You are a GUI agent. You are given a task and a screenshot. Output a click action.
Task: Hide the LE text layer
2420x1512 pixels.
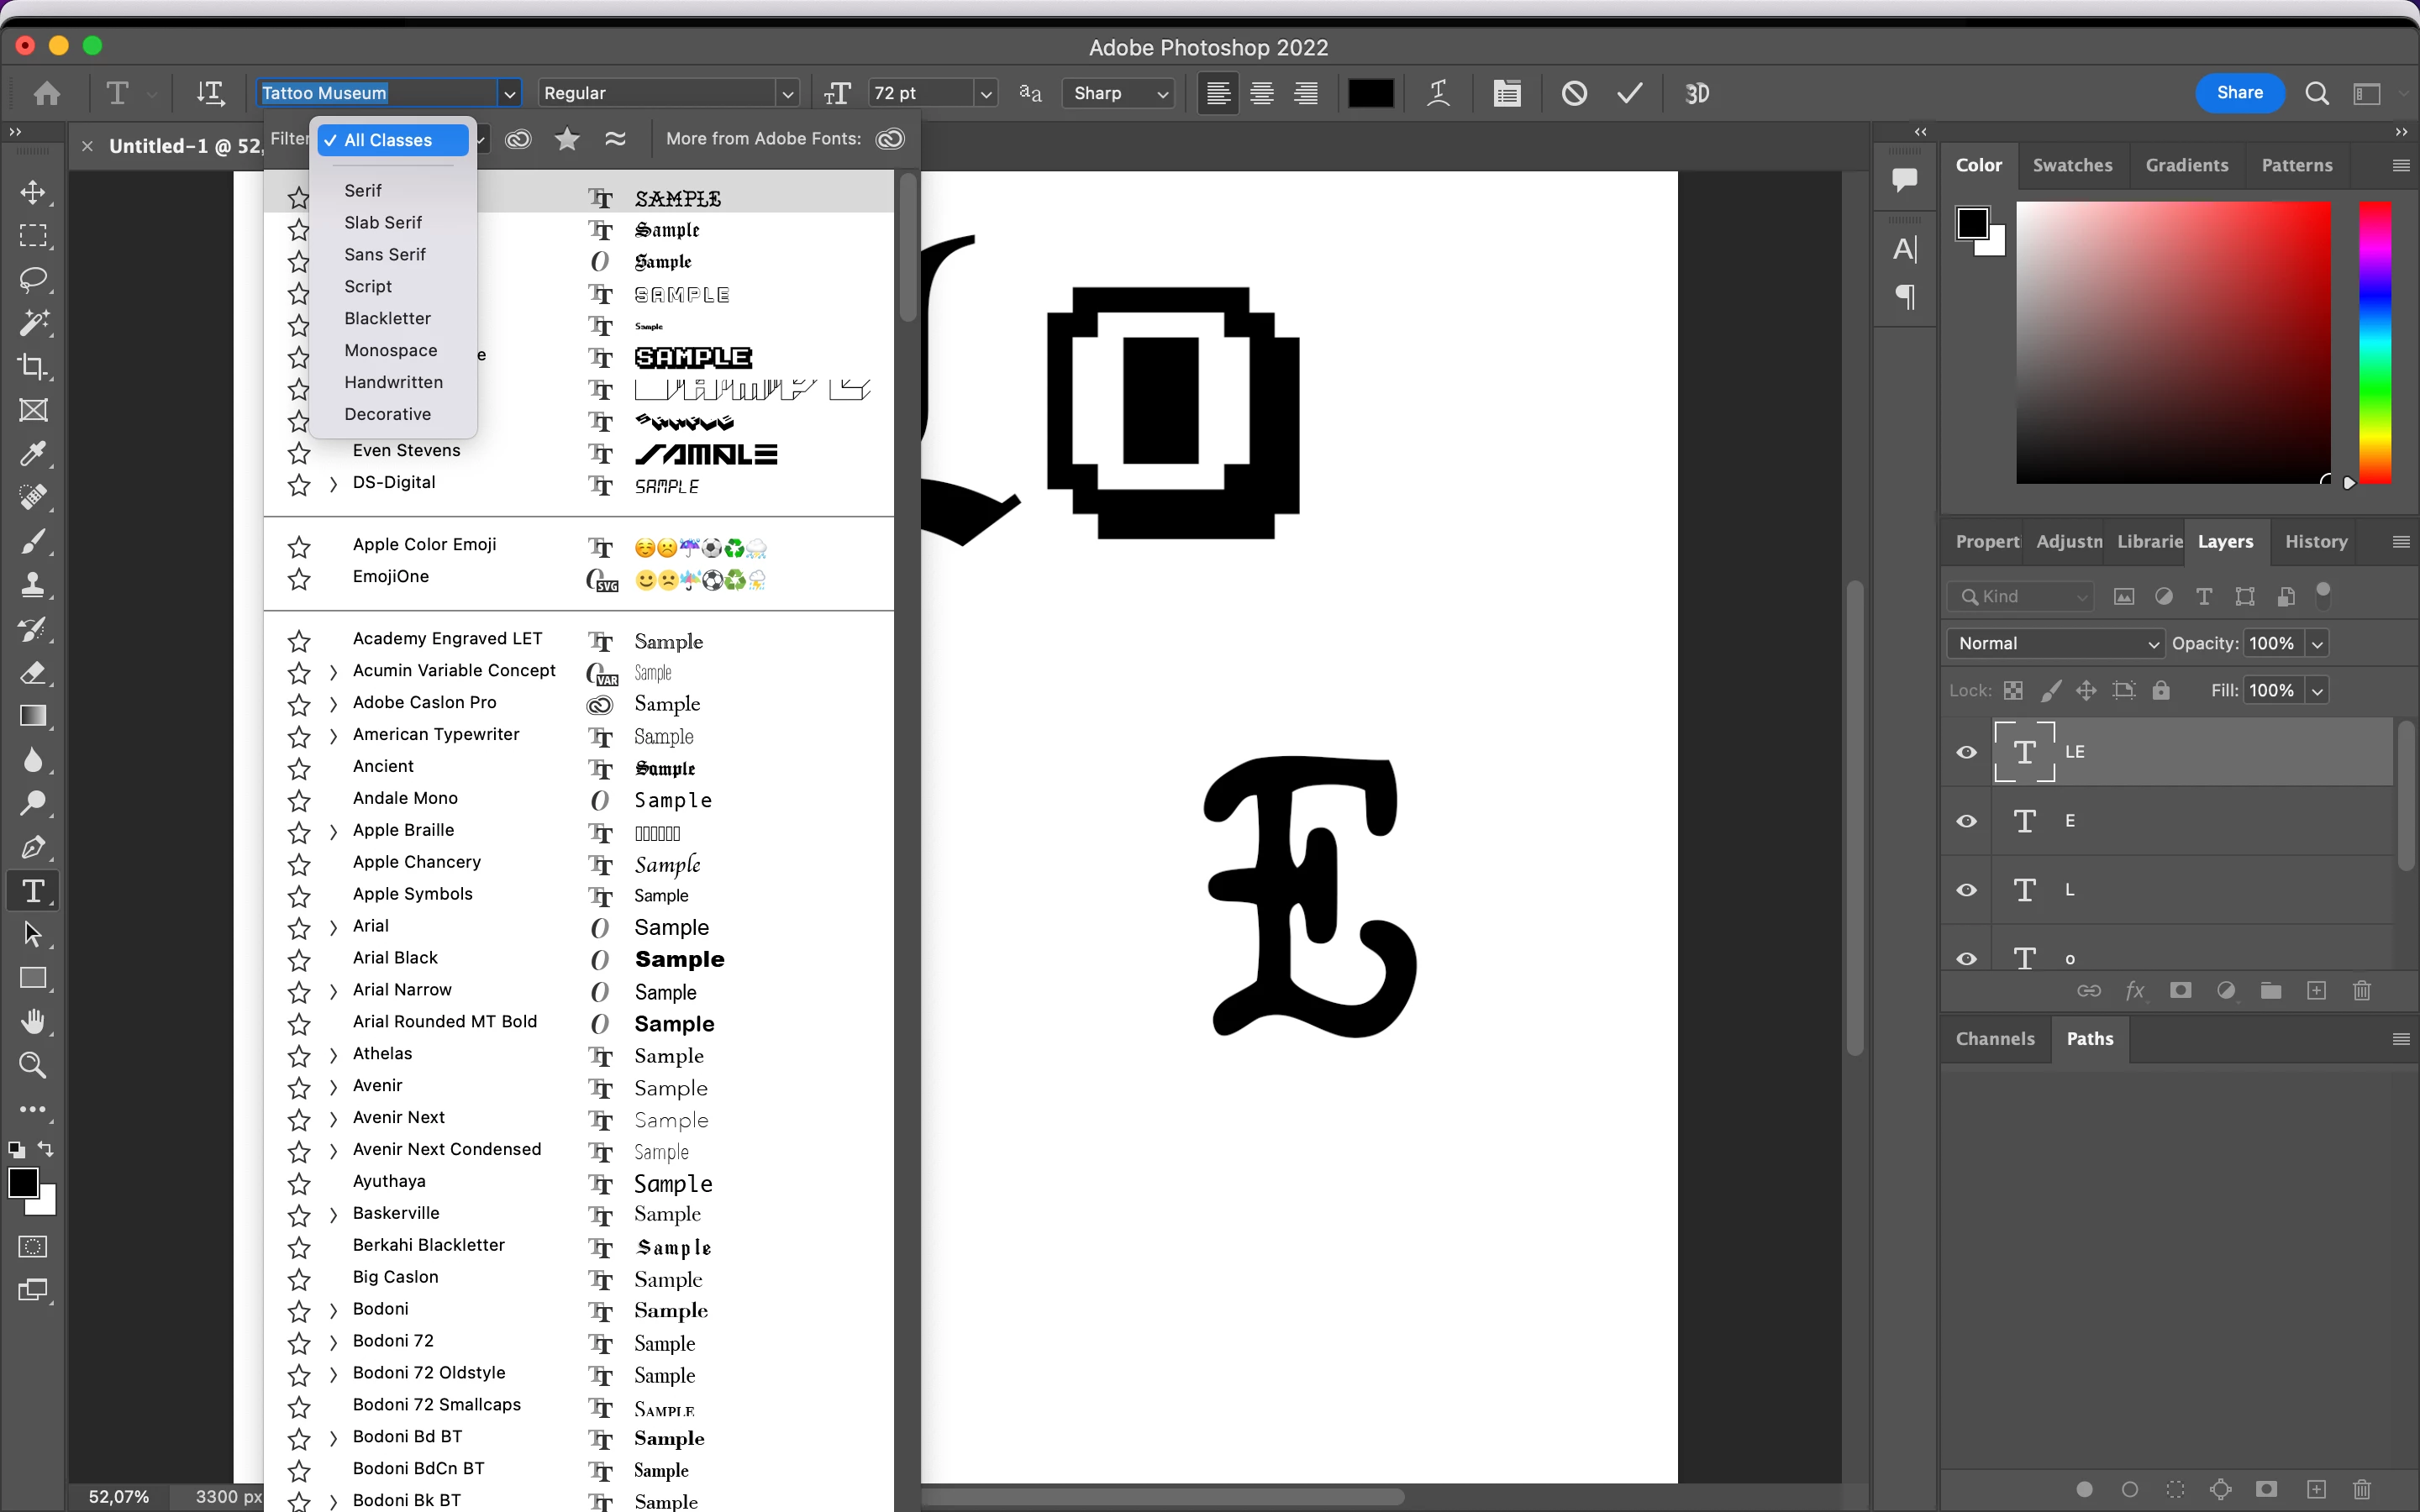click(x=1966, y=752)
